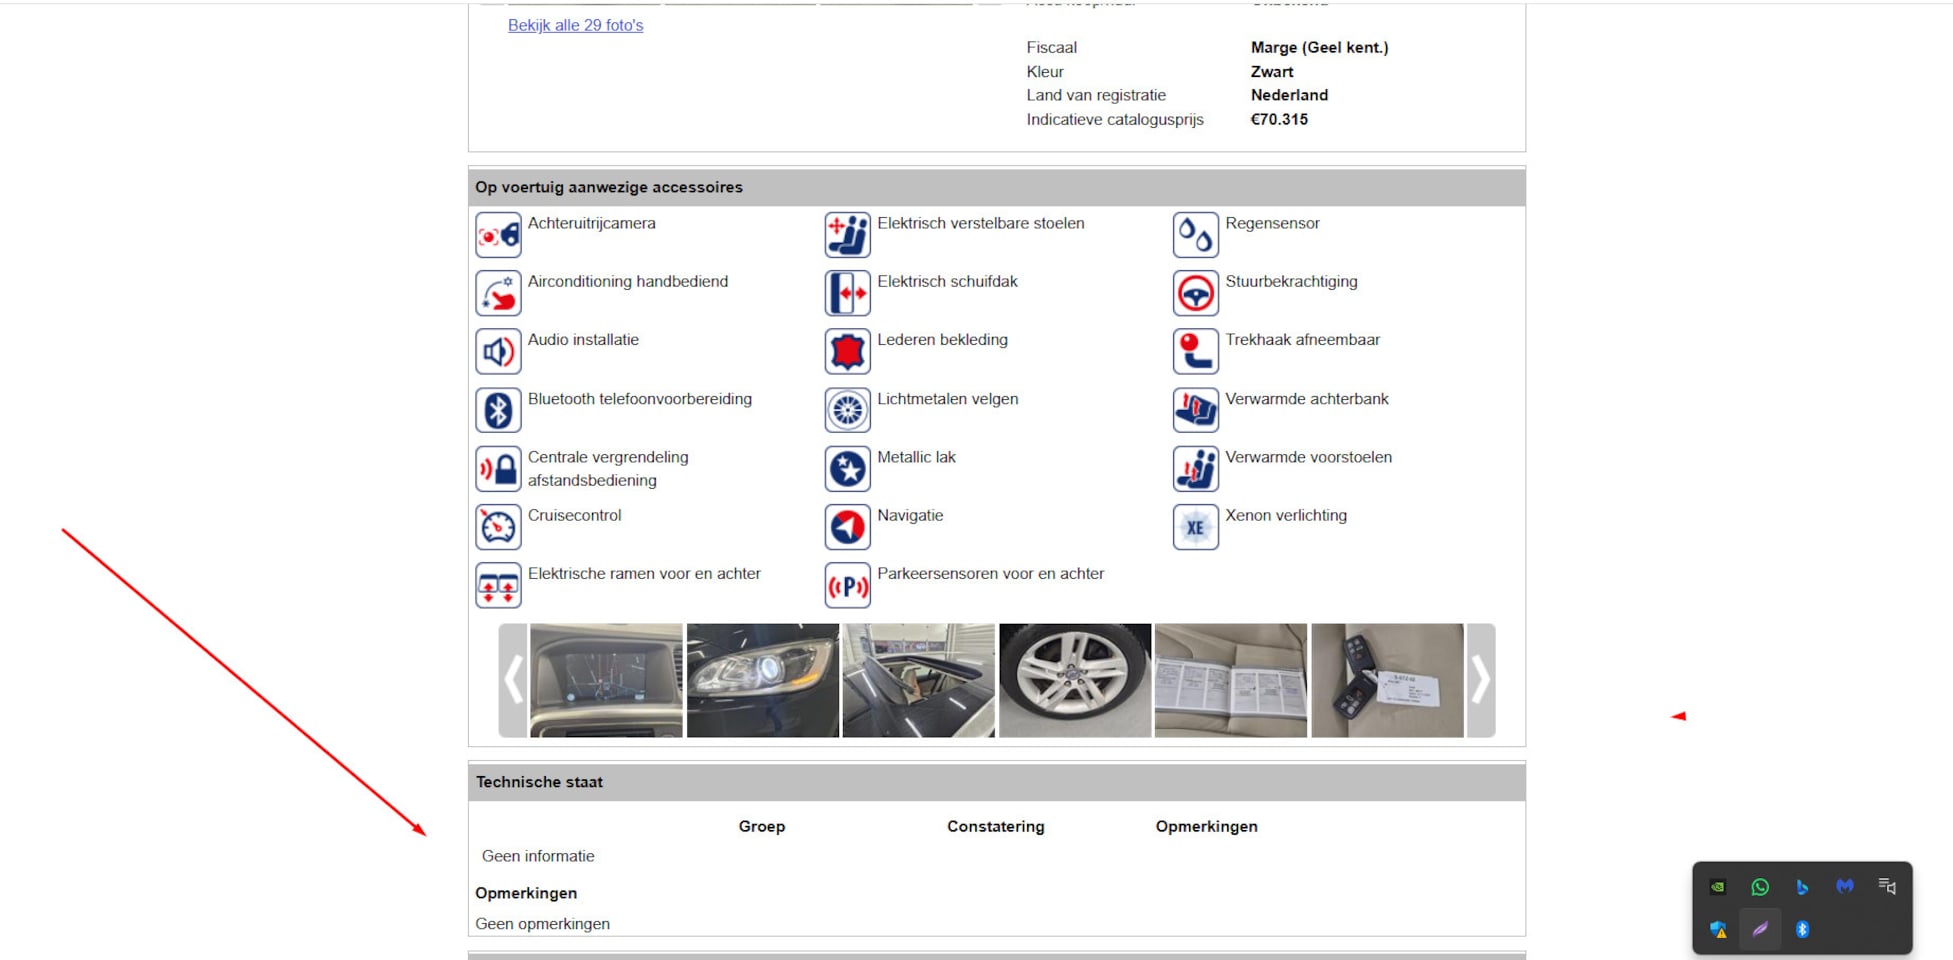This screenshot has height=960, width=1953.
Task: Click the Trekhaak afneembaar icon
Action: (x=1195, y=352)
